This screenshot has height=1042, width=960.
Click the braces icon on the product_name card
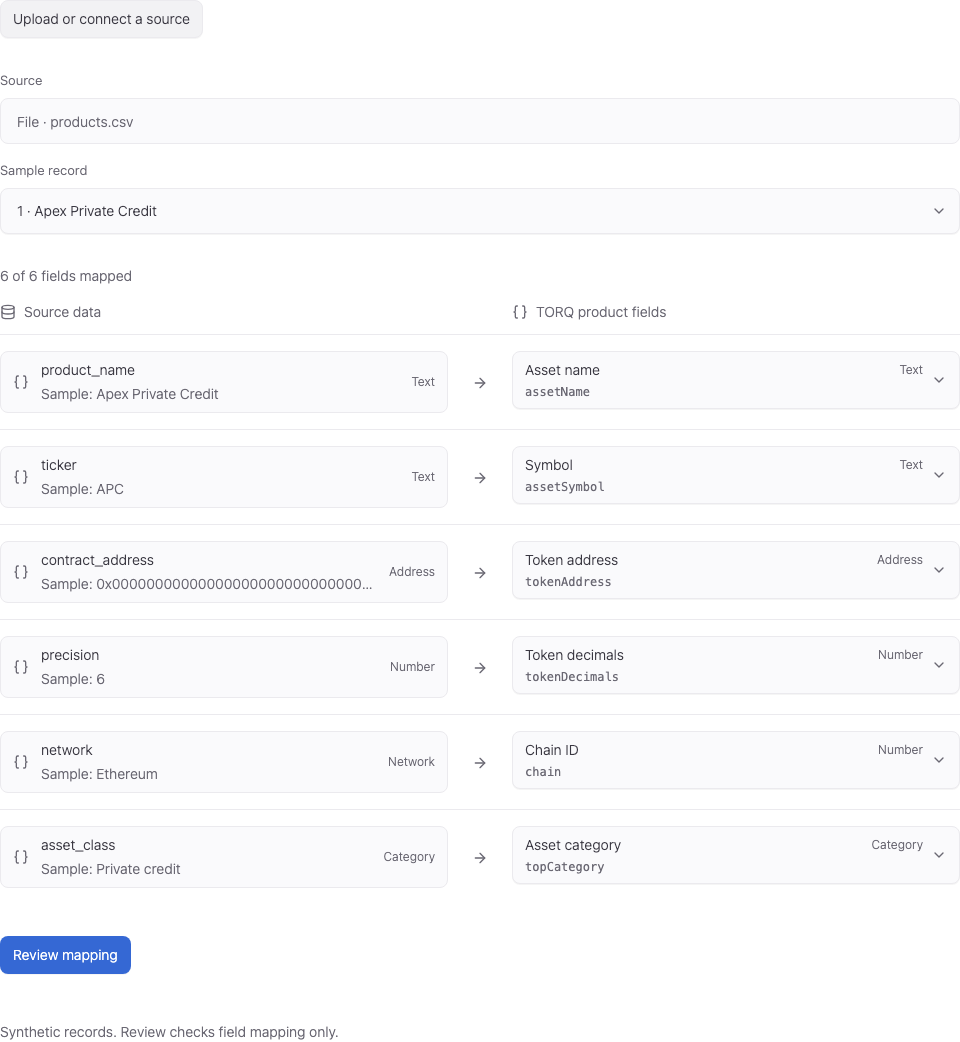pyautogui.click(x=21, y=382)
